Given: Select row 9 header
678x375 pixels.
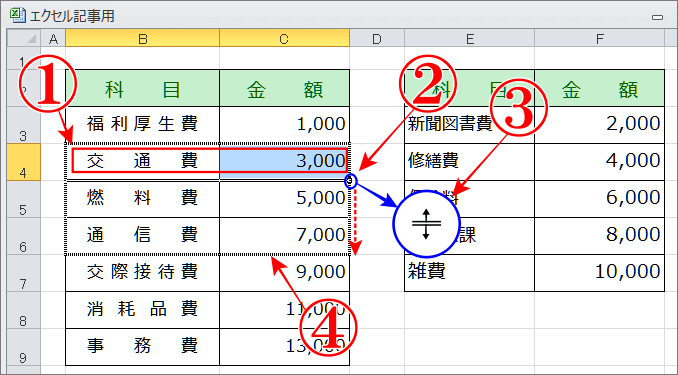Looking at the screenshot, I should [24, 347].
